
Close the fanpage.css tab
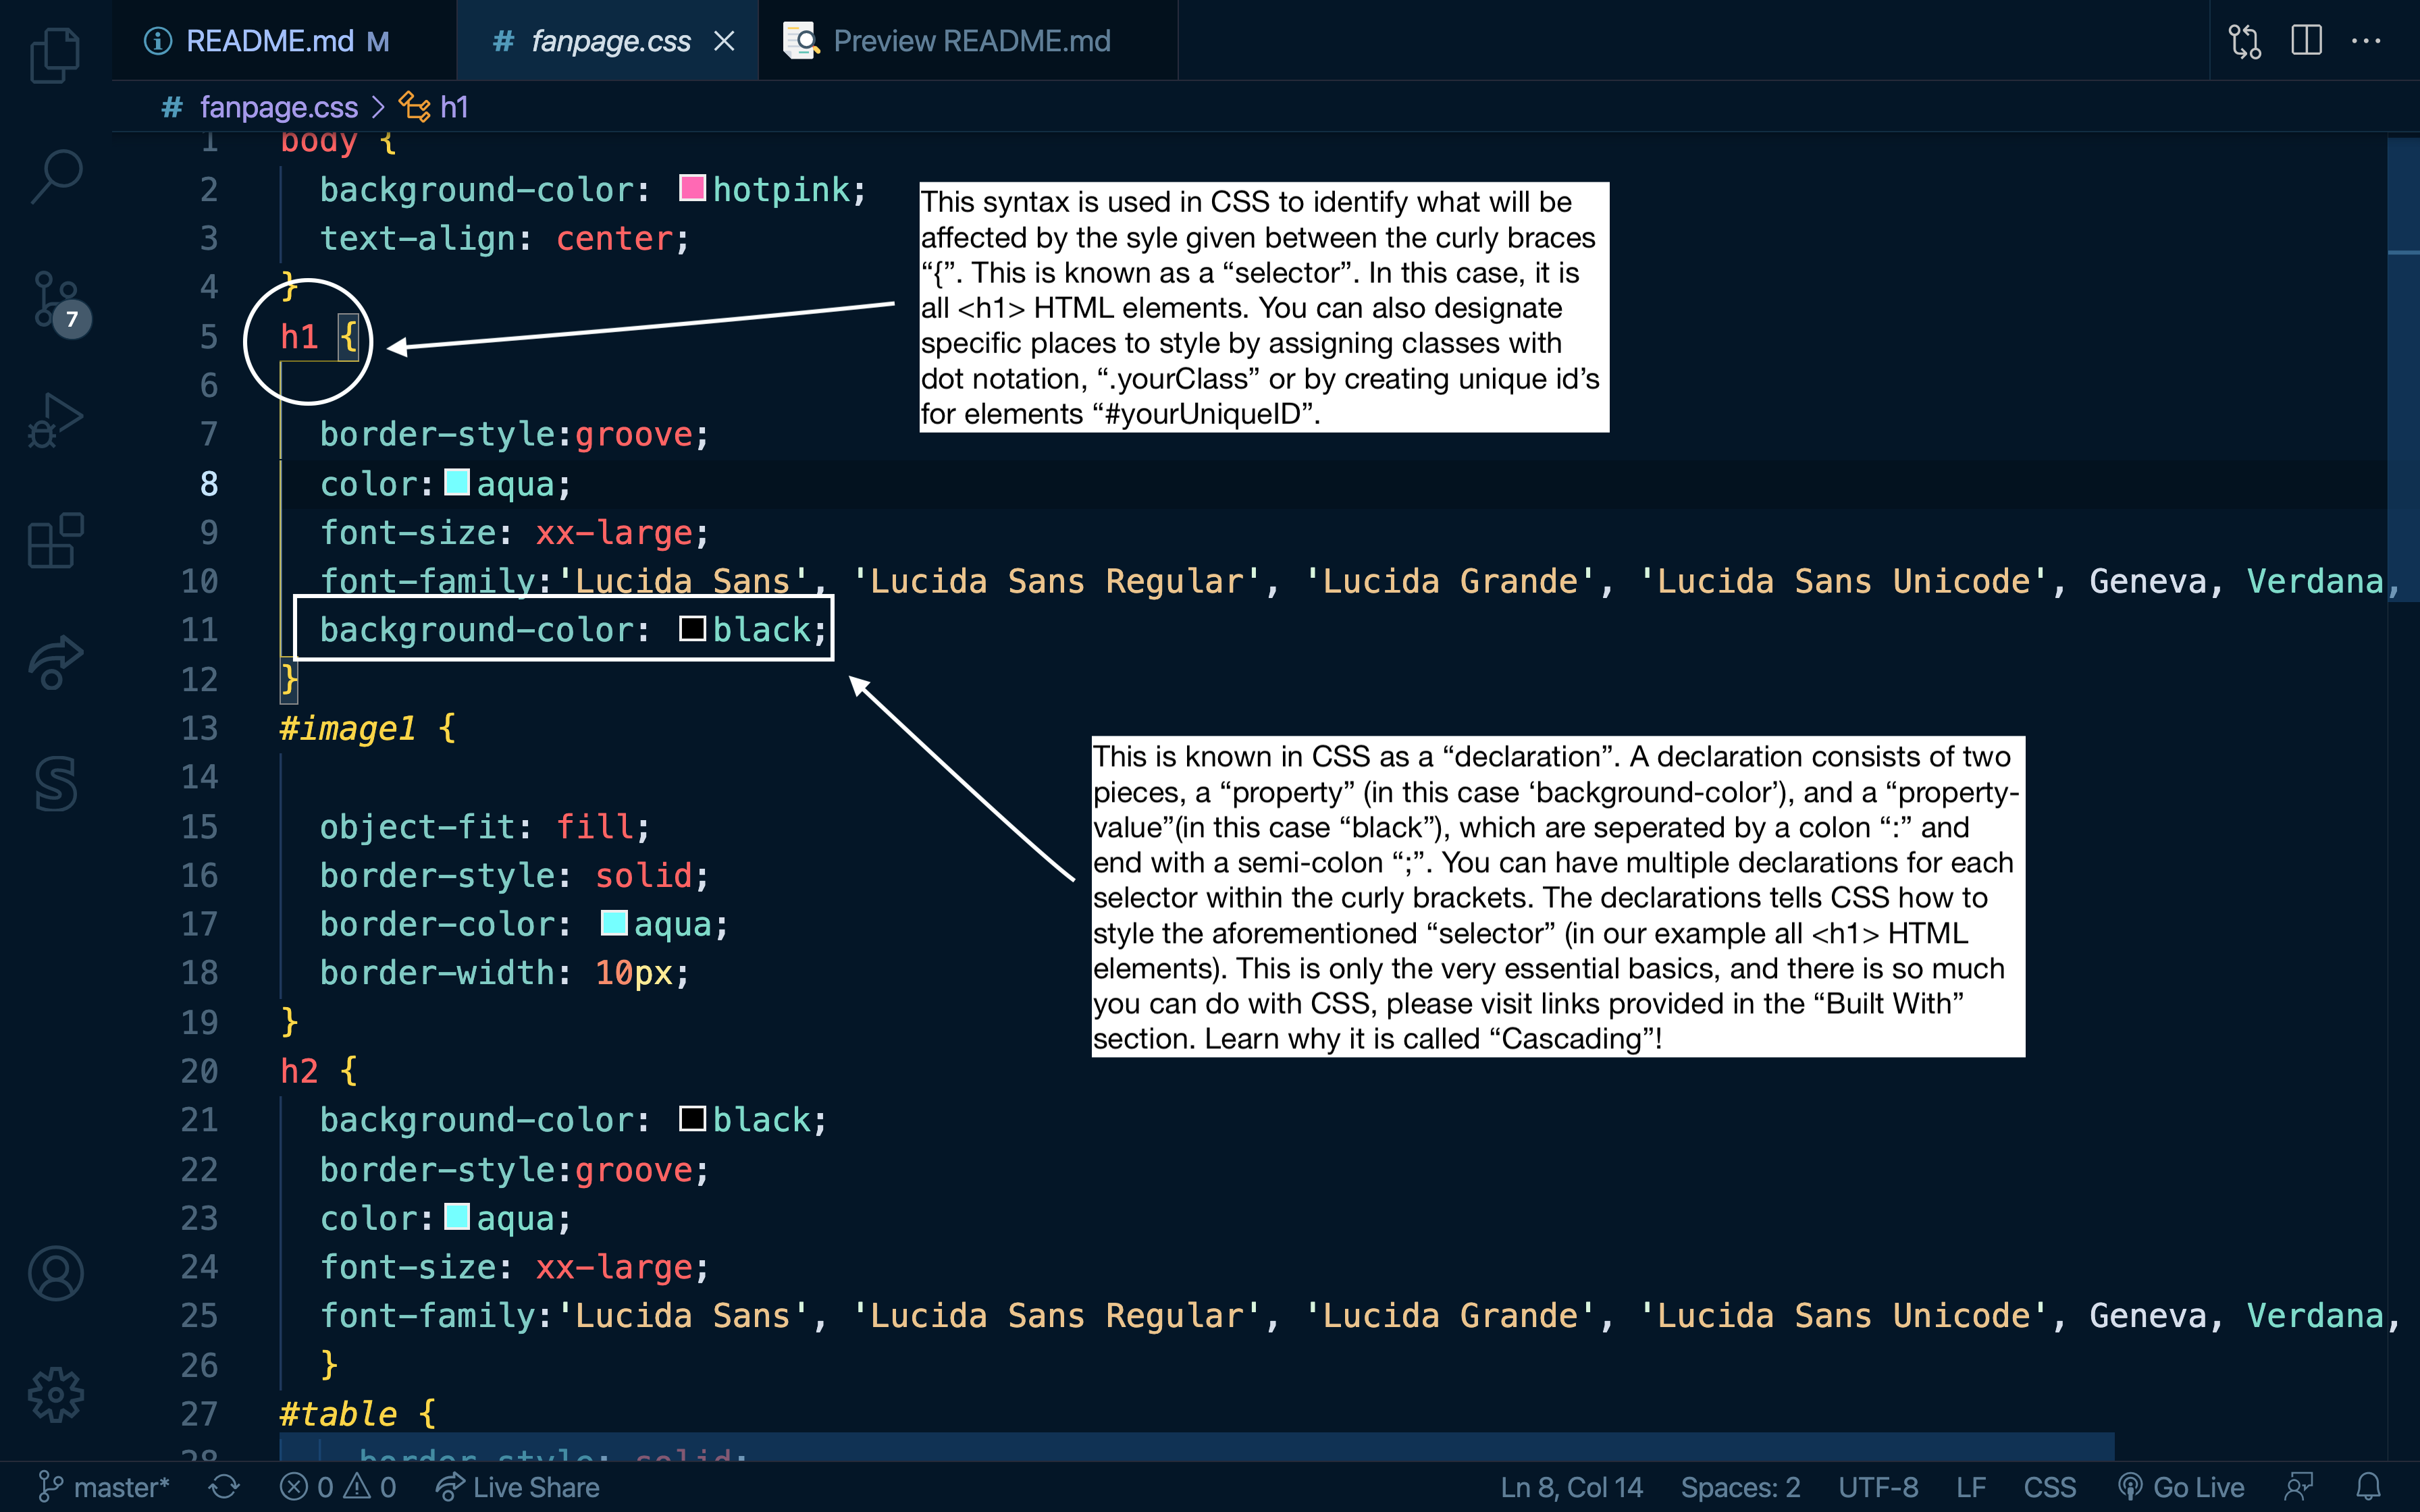pos(724,41)
